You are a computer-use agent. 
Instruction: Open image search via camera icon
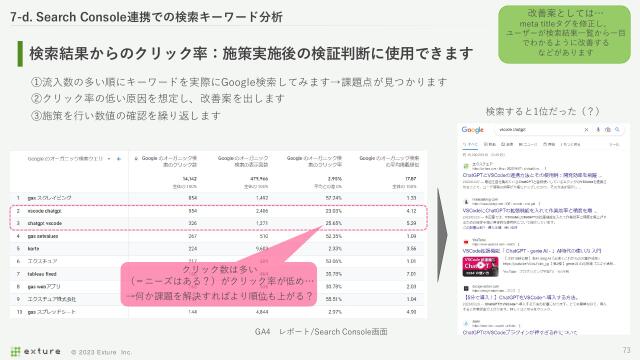608,129
